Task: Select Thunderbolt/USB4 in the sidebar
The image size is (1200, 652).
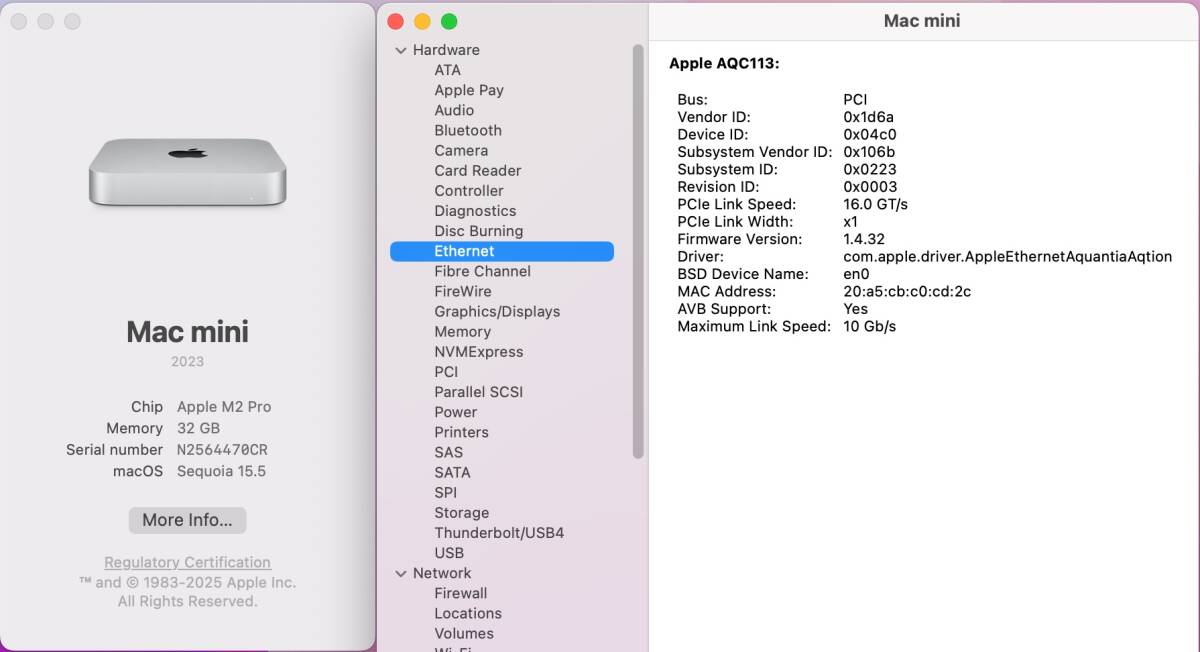Action: click(x=499, y=533)
